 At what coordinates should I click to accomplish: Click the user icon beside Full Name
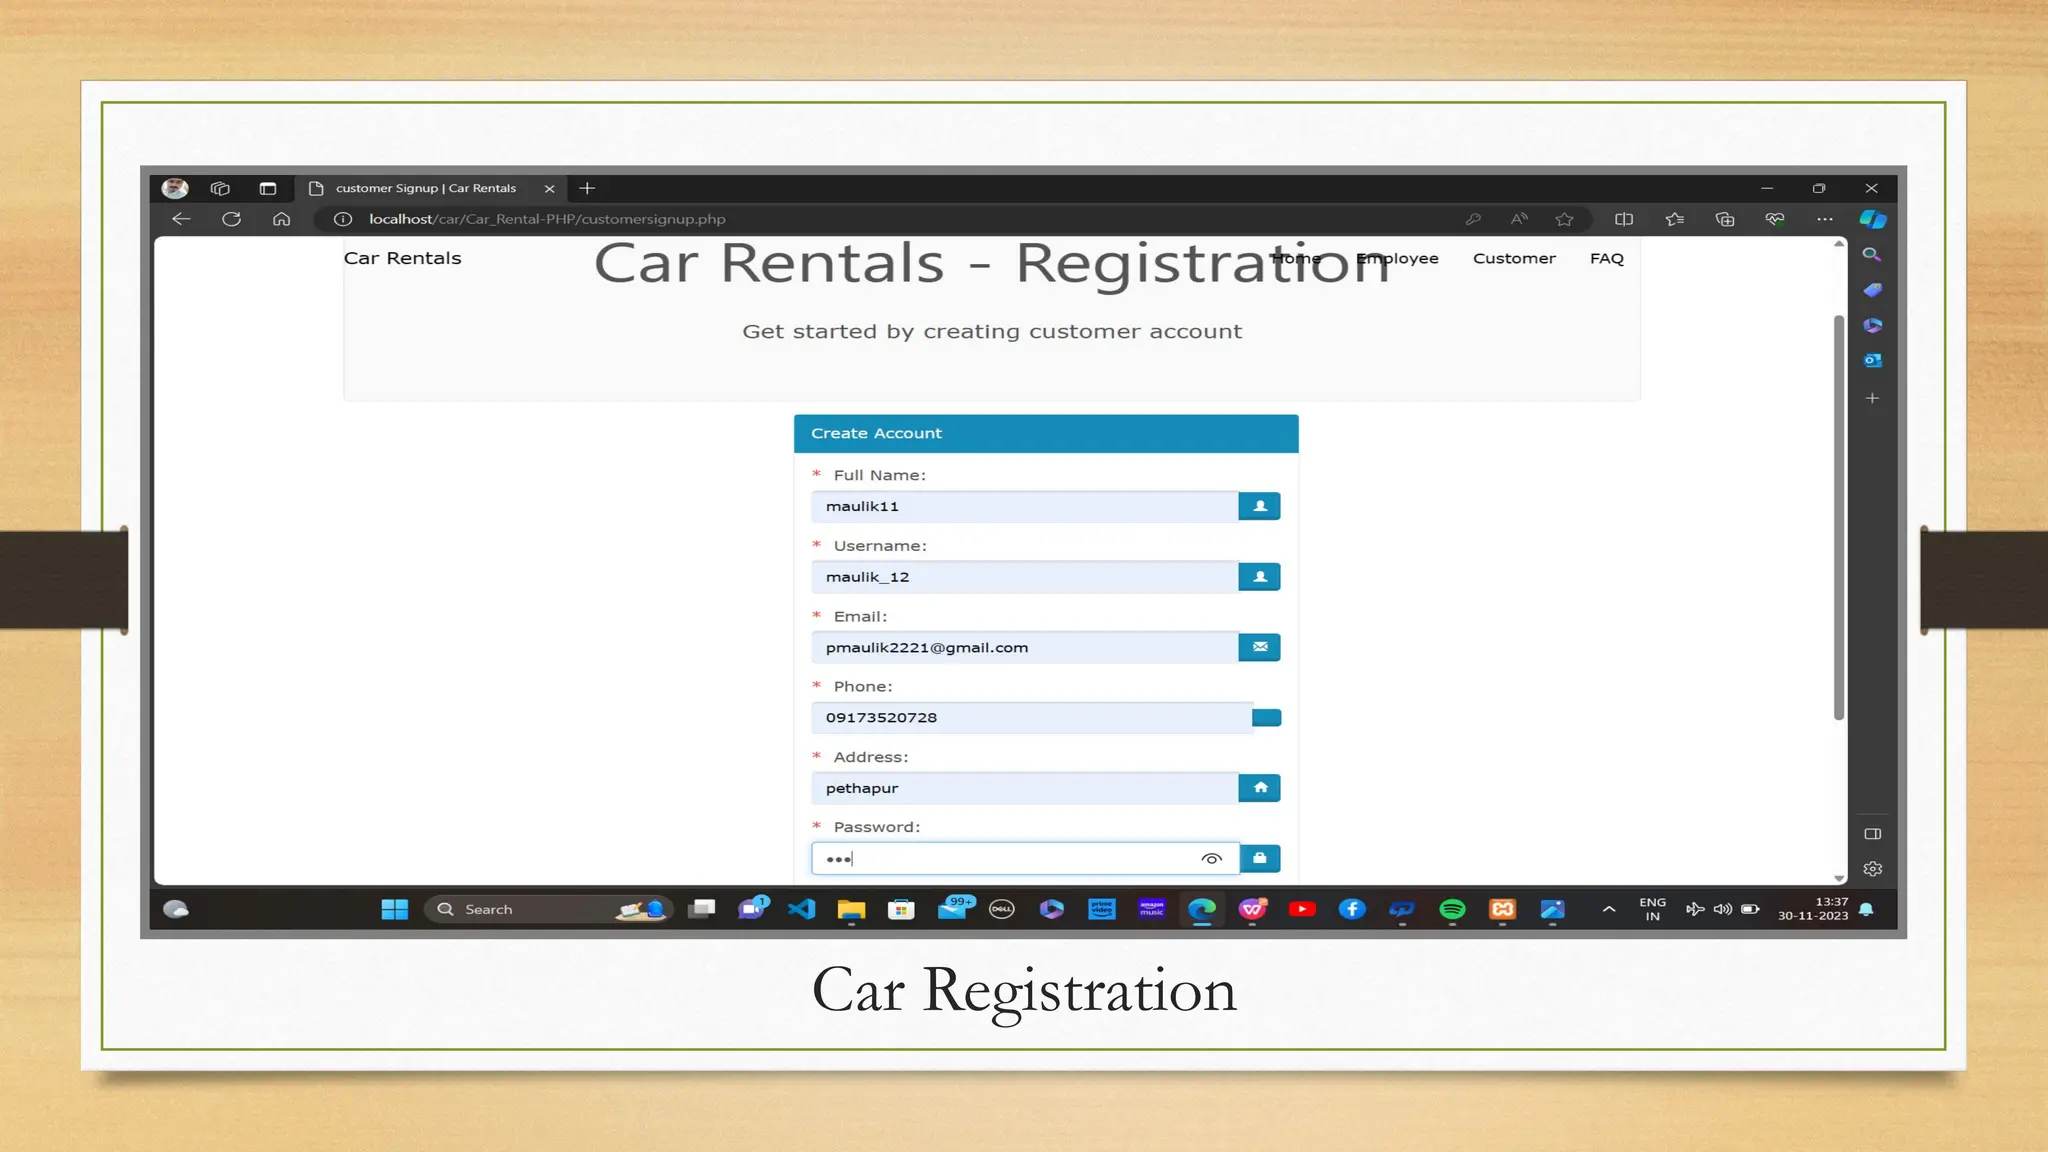[1260, 506]
